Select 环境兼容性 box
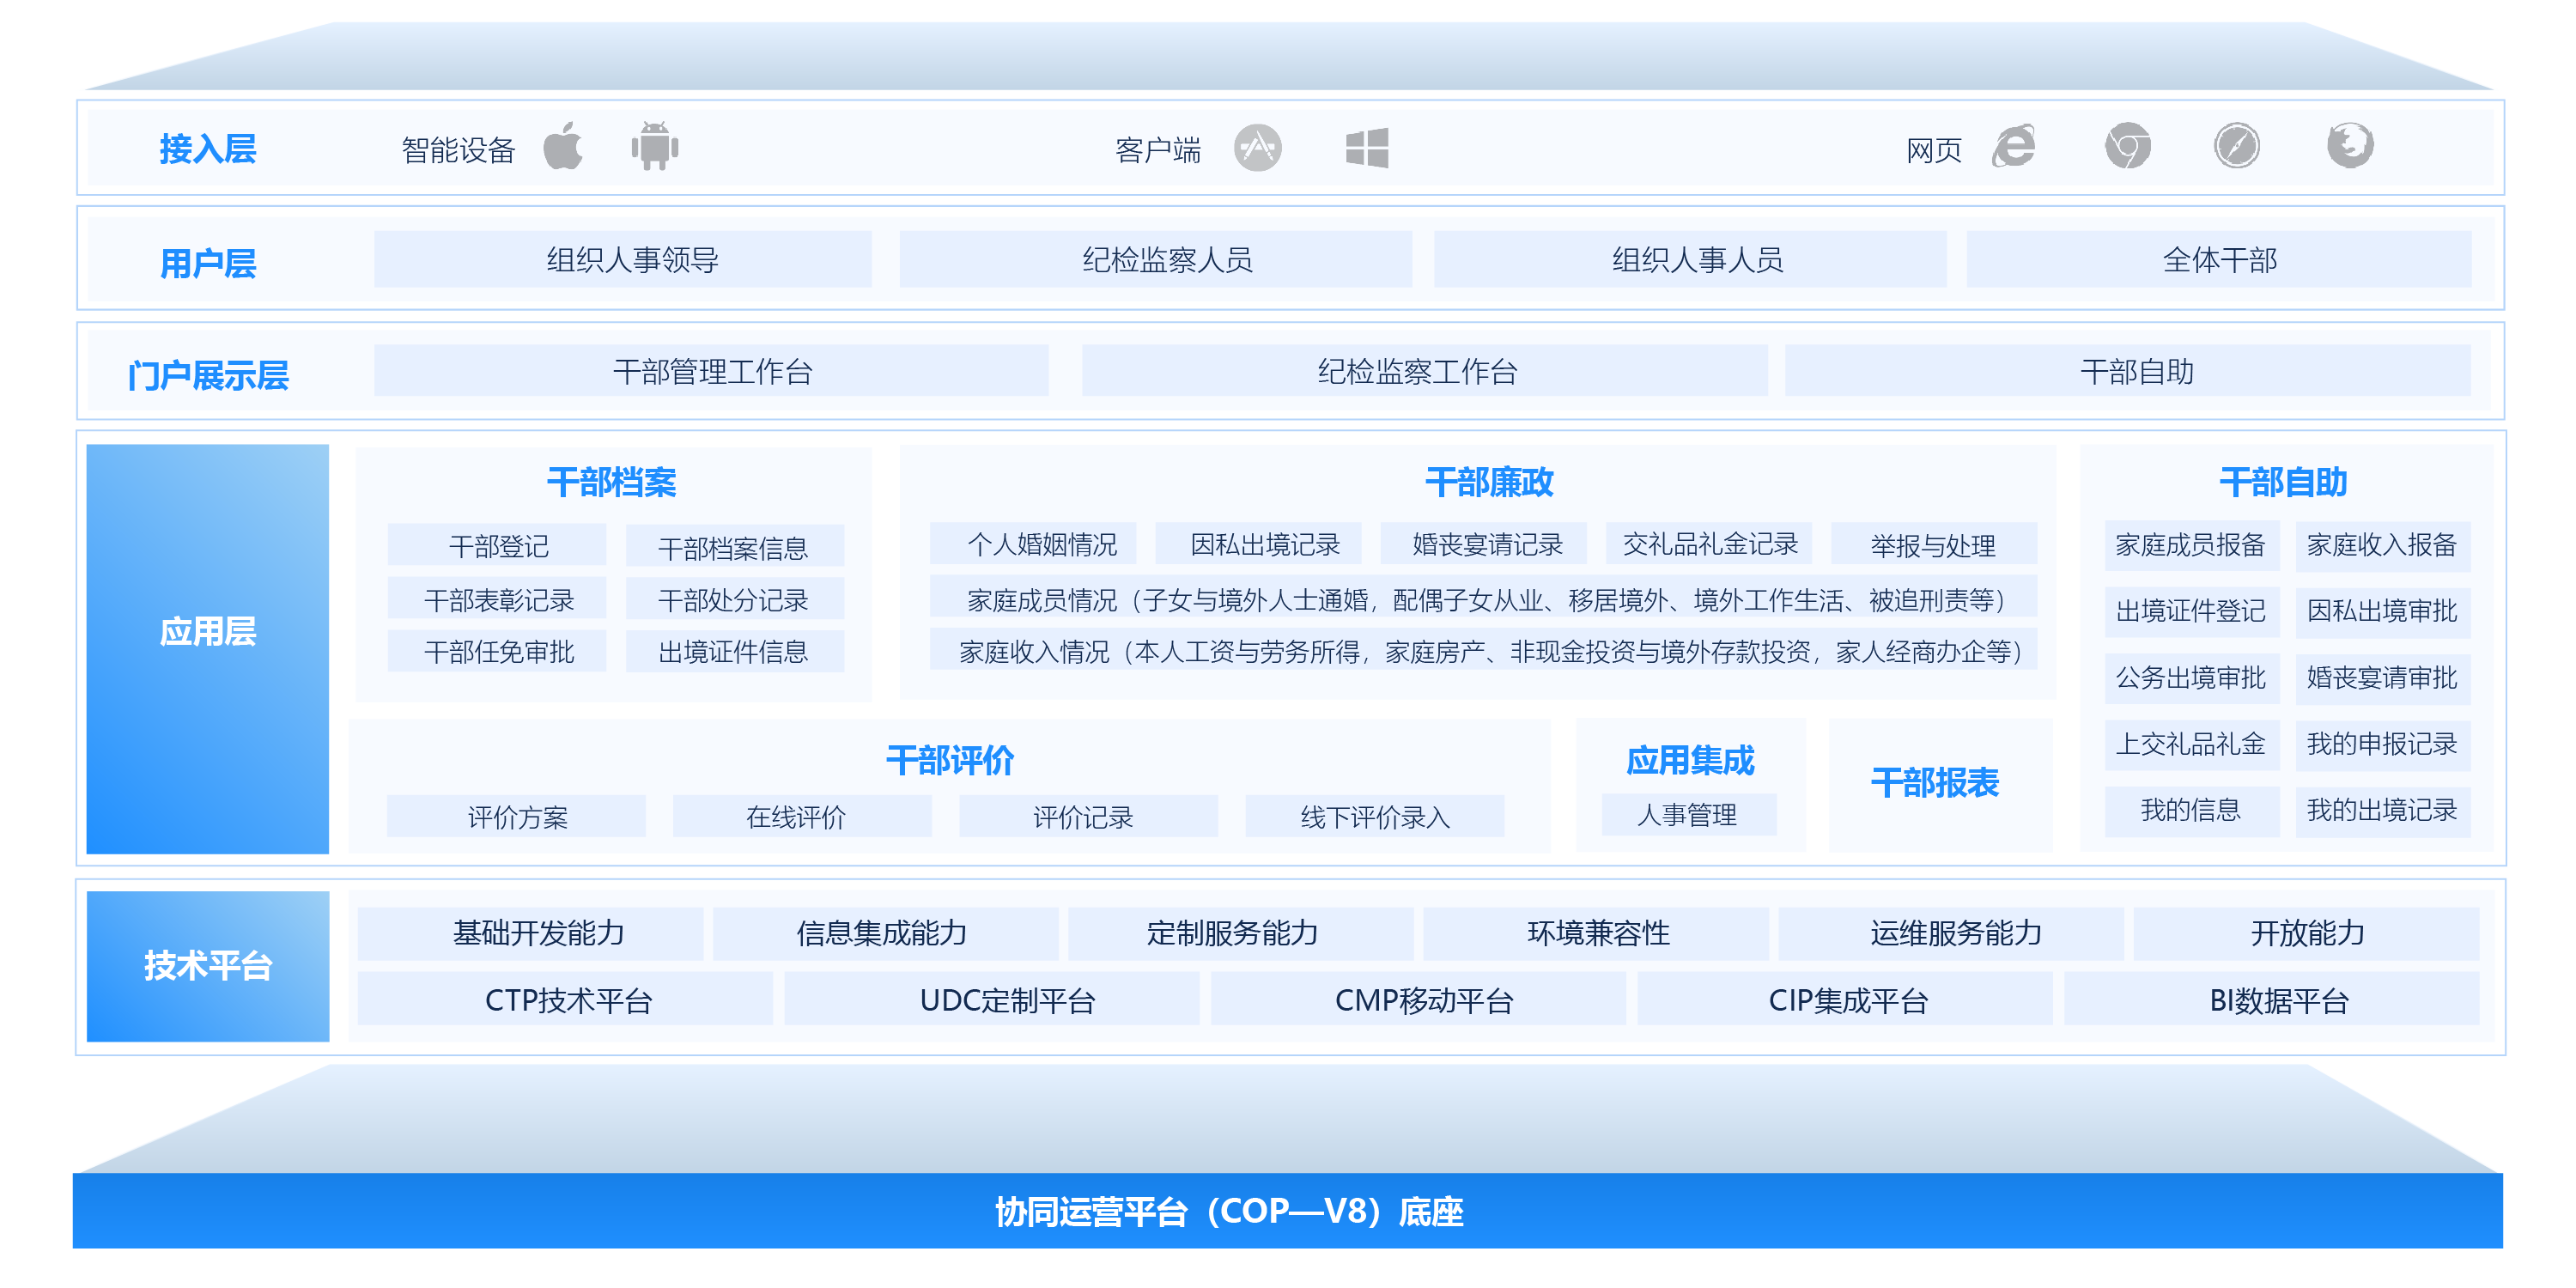Screen dimensions: 2576x1288 click(1596, 933)
